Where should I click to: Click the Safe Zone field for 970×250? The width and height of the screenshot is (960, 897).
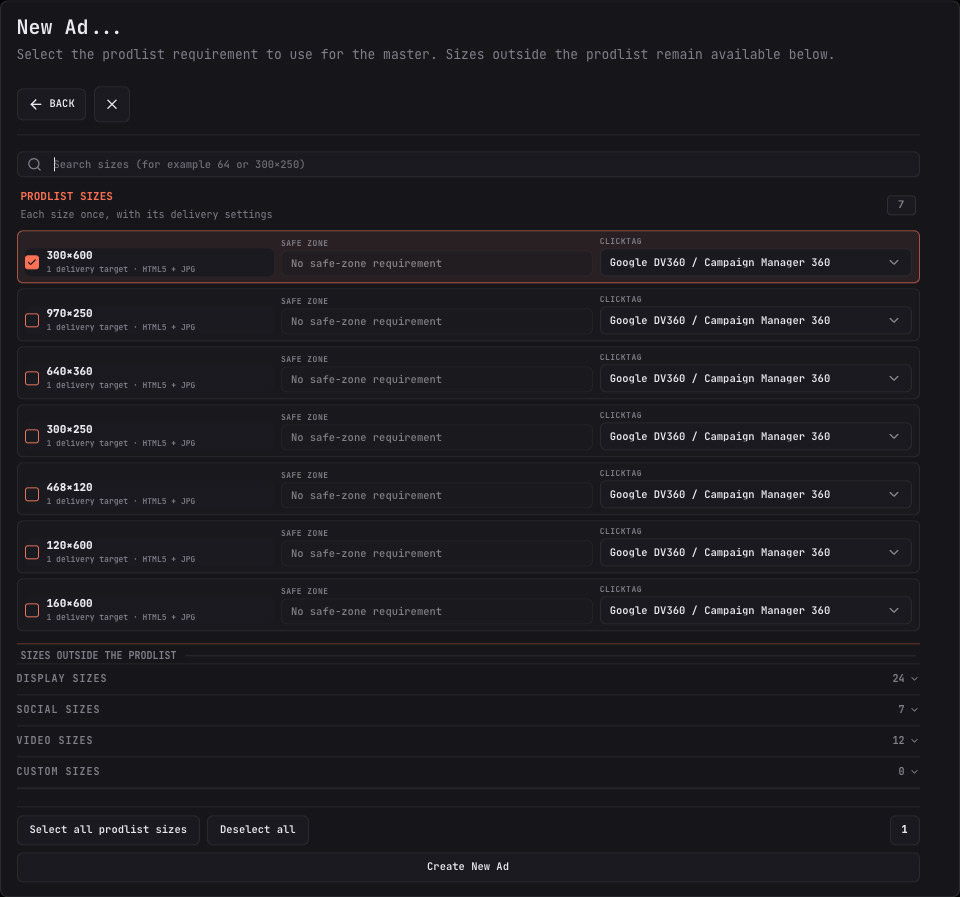[437, 321]
